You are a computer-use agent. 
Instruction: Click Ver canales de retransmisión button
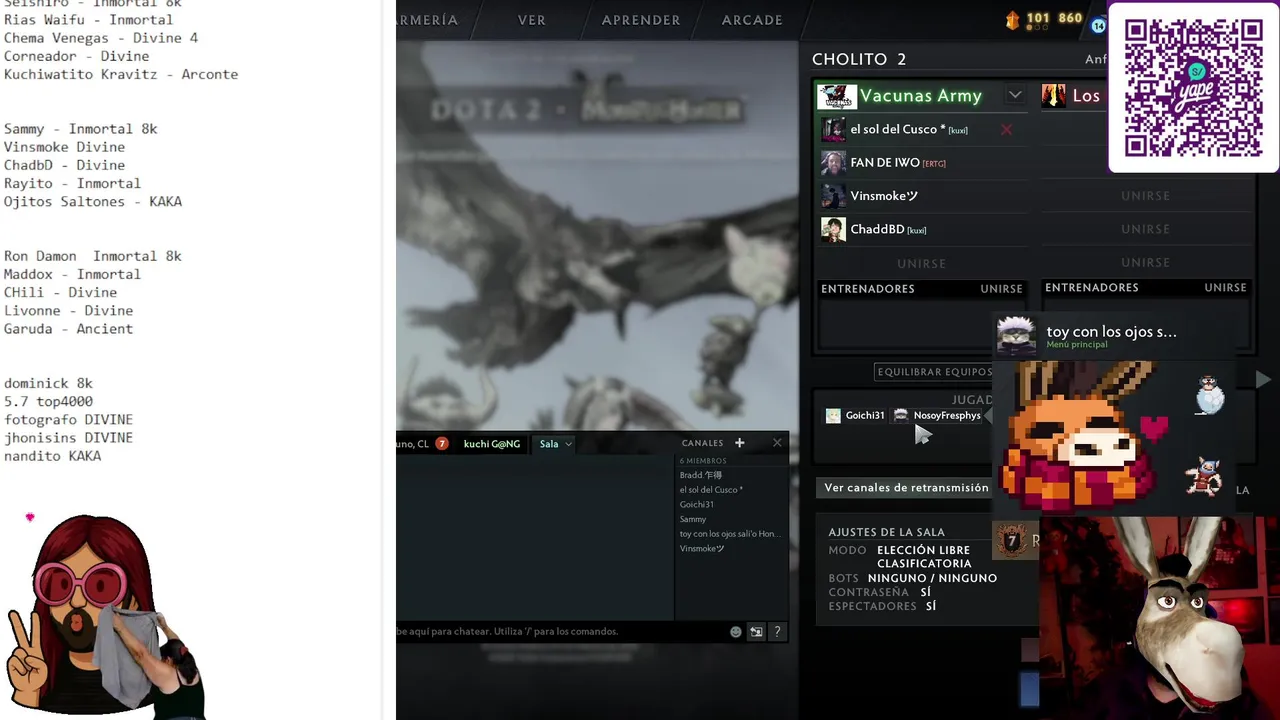pyautogui.click(x=906, y=487)
